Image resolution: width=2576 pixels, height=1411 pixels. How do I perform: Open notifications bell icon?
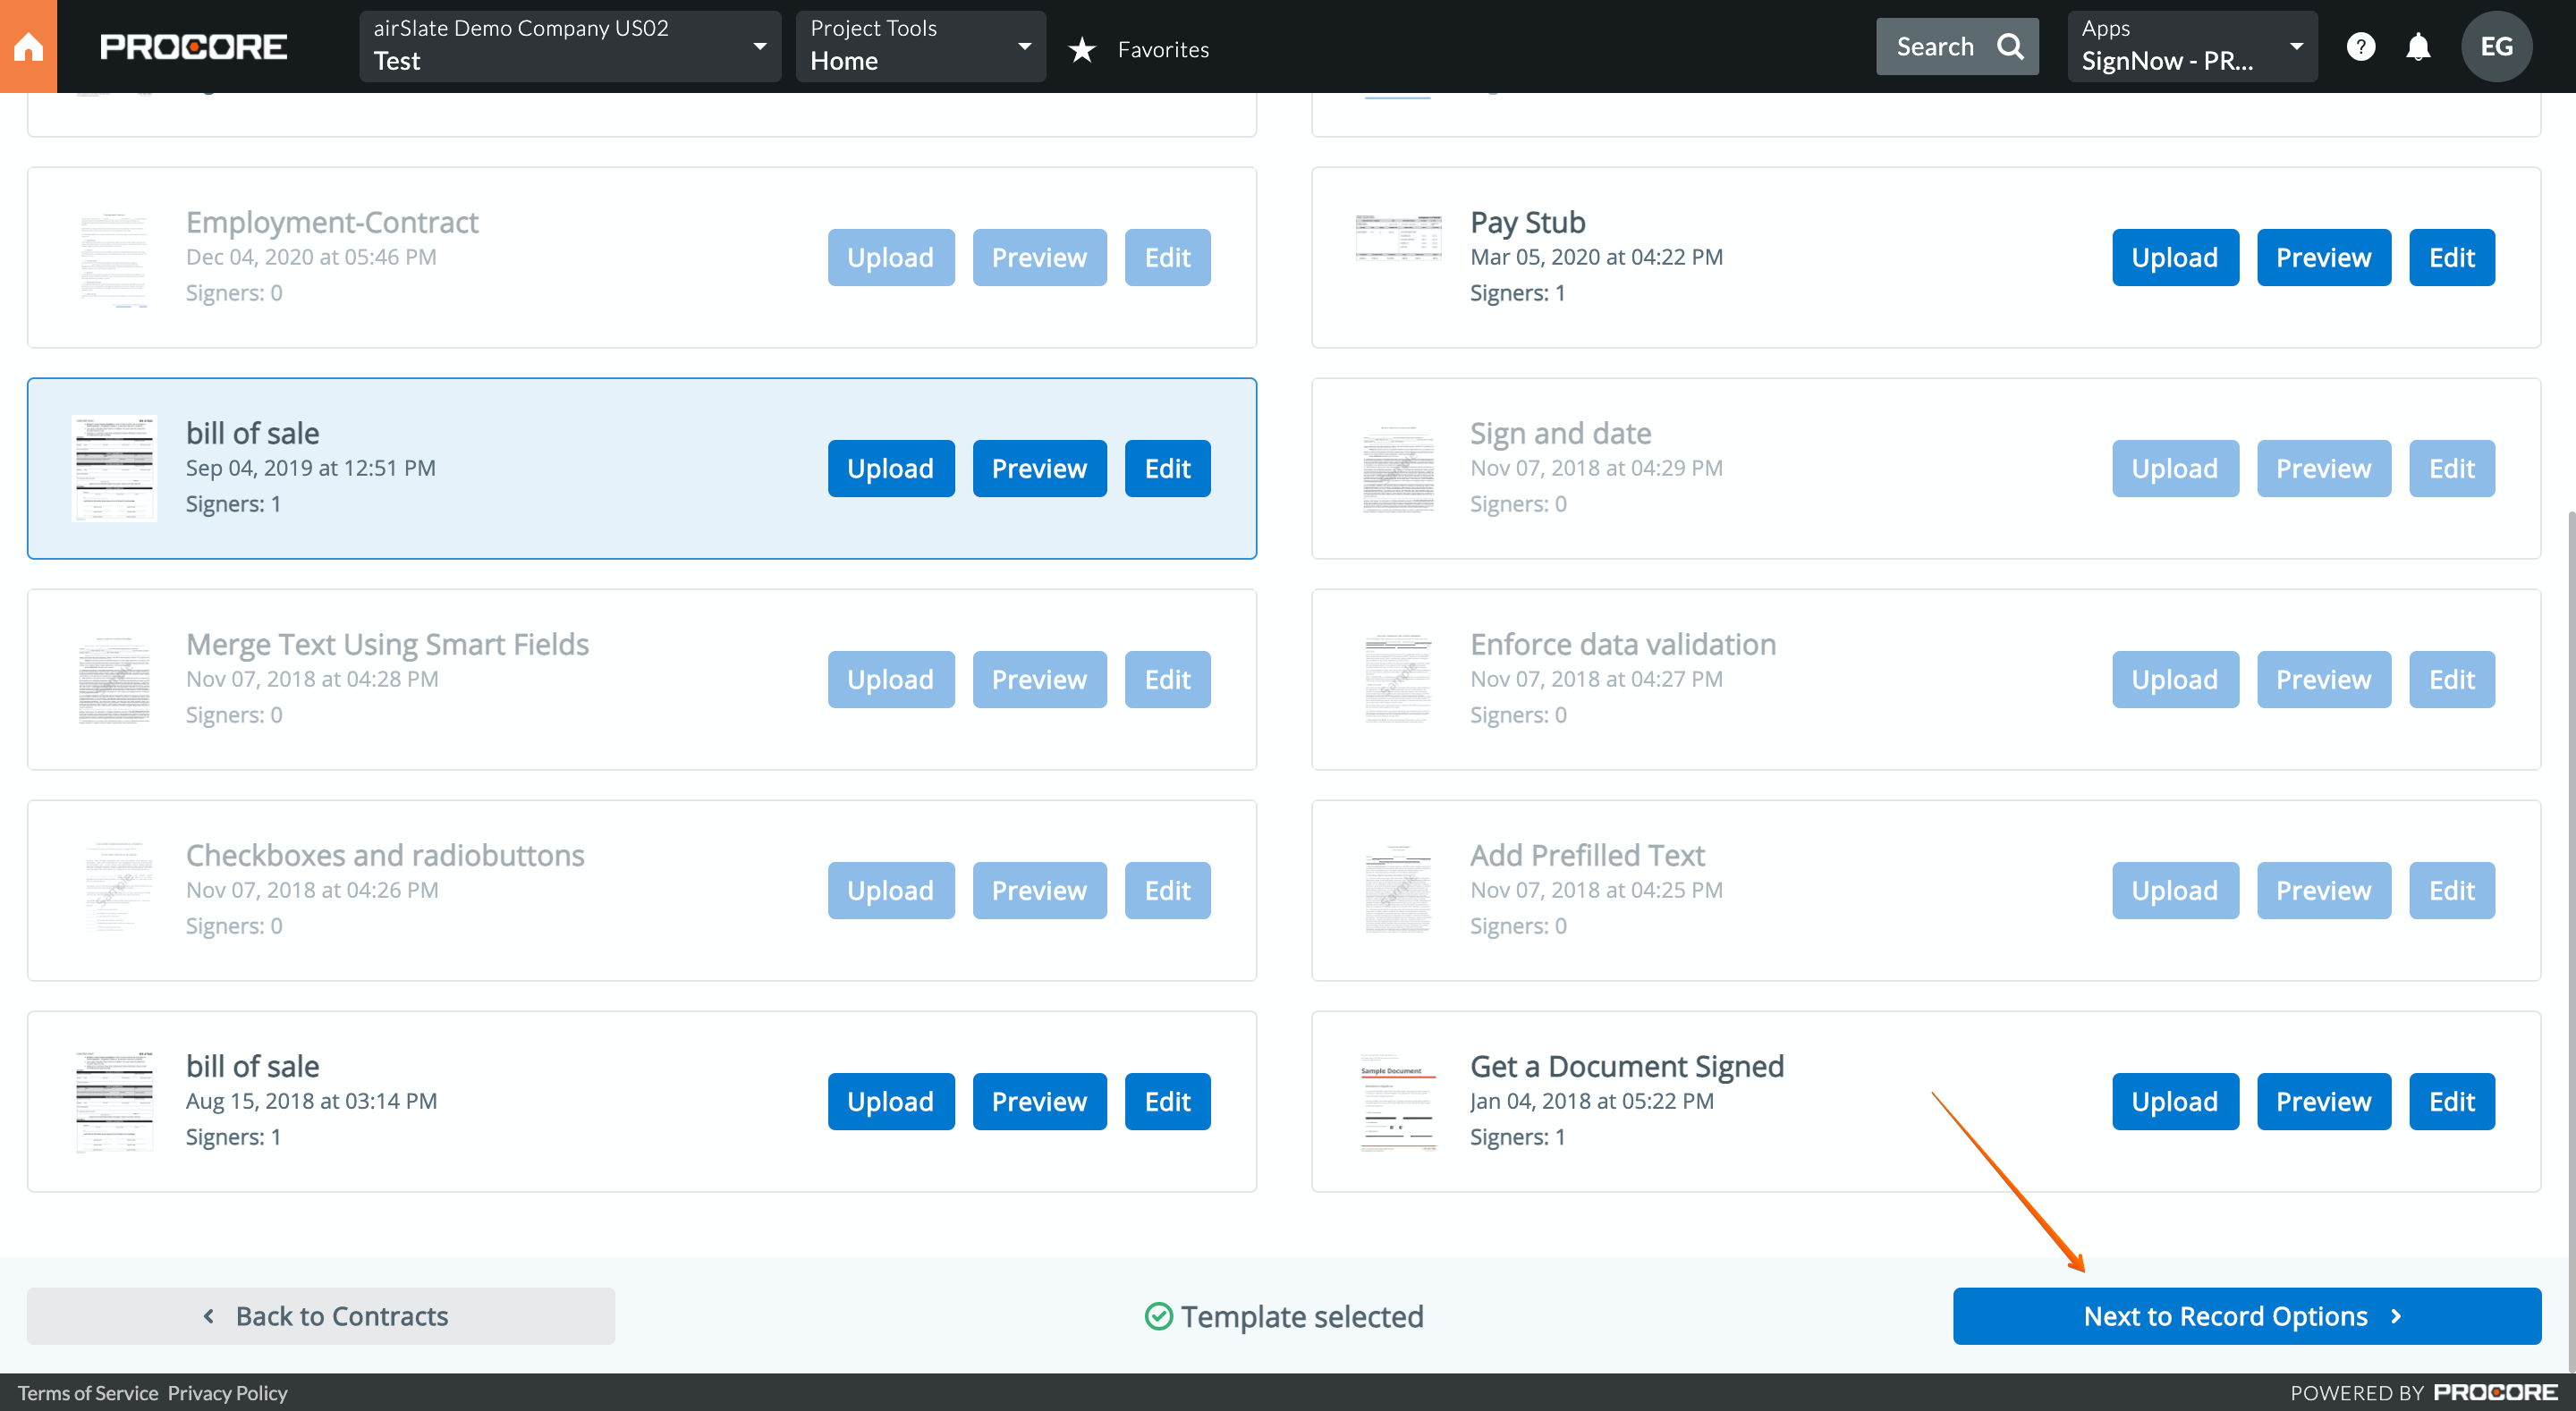[x=2418, y=46]
